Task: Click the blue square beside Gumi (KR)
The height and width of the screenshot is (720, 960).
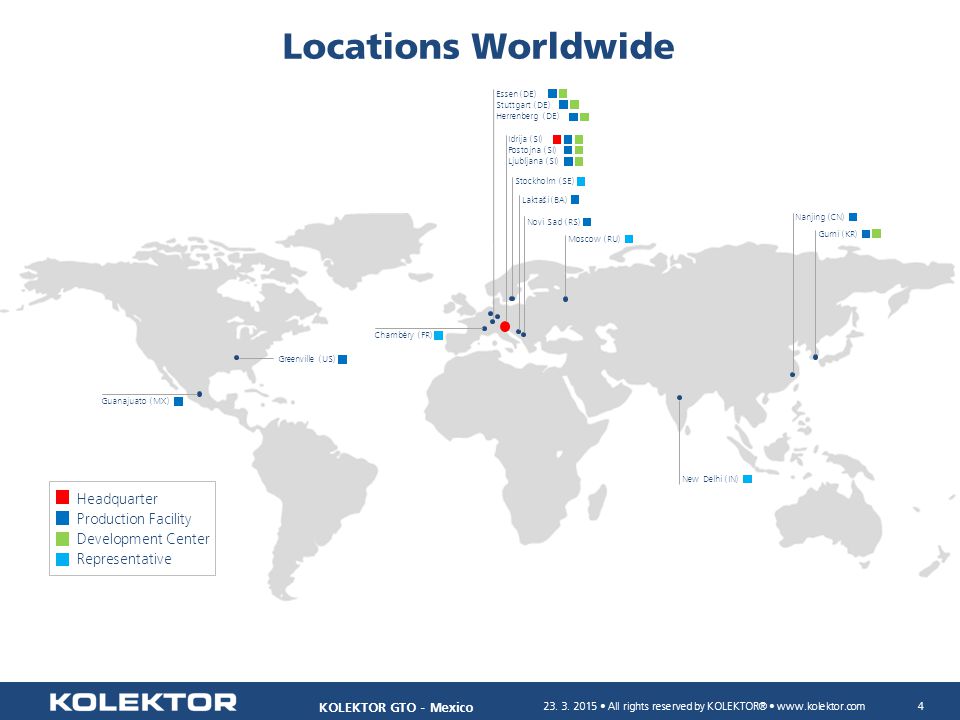Action: (x=866, y=234)
